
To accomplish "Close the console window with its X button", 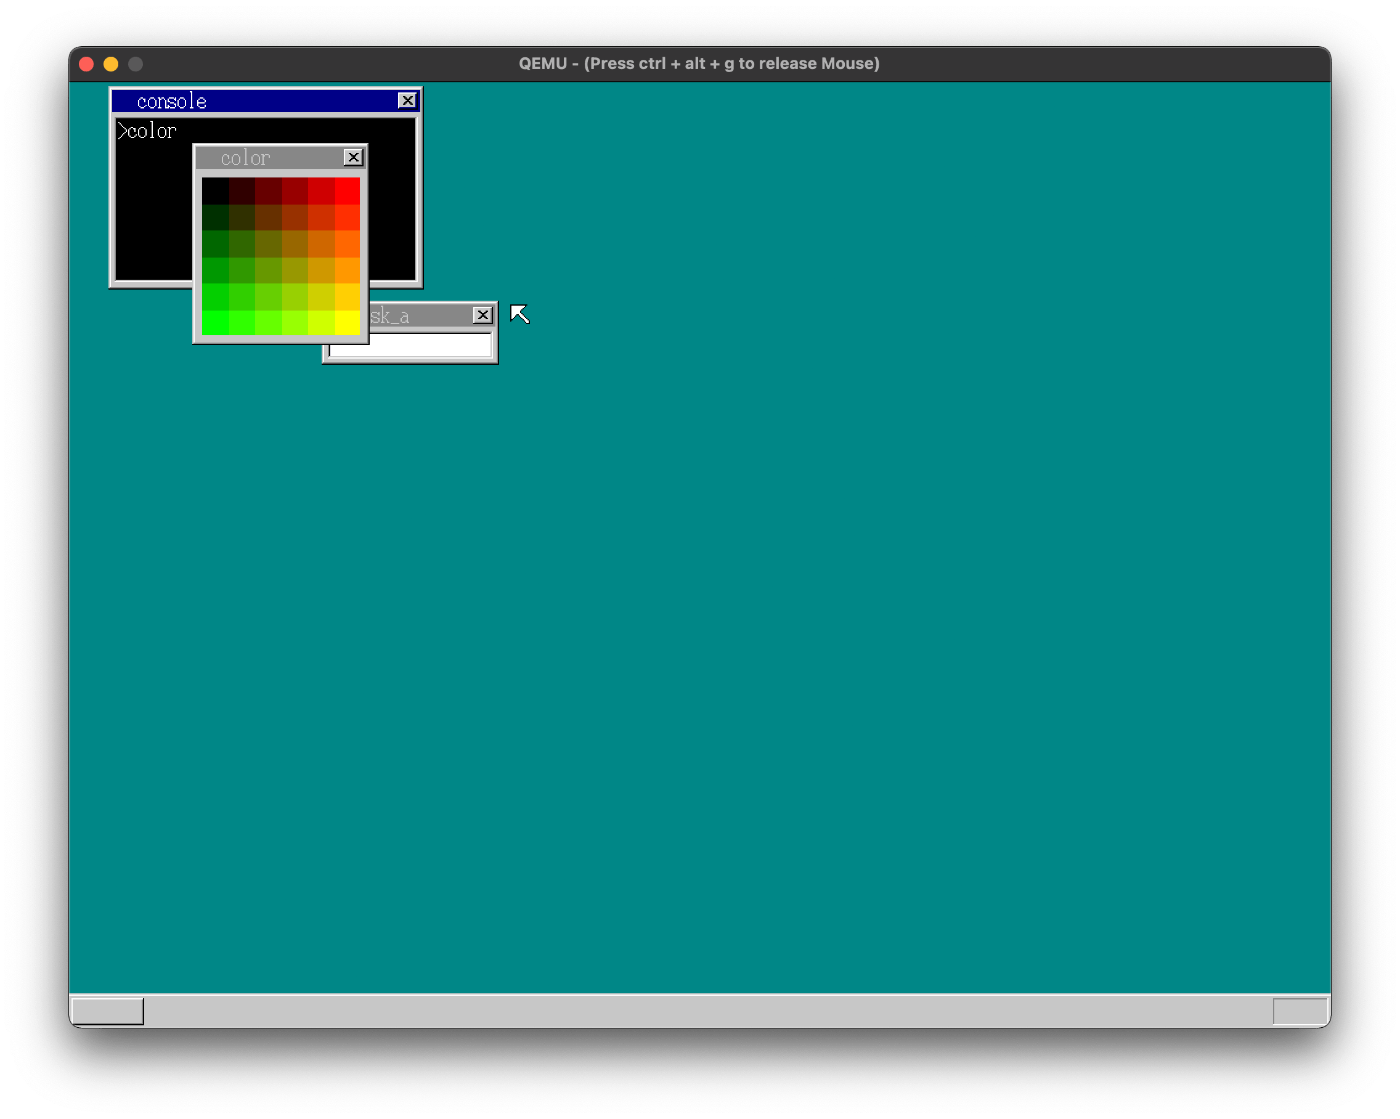I will tap(407, 101).
